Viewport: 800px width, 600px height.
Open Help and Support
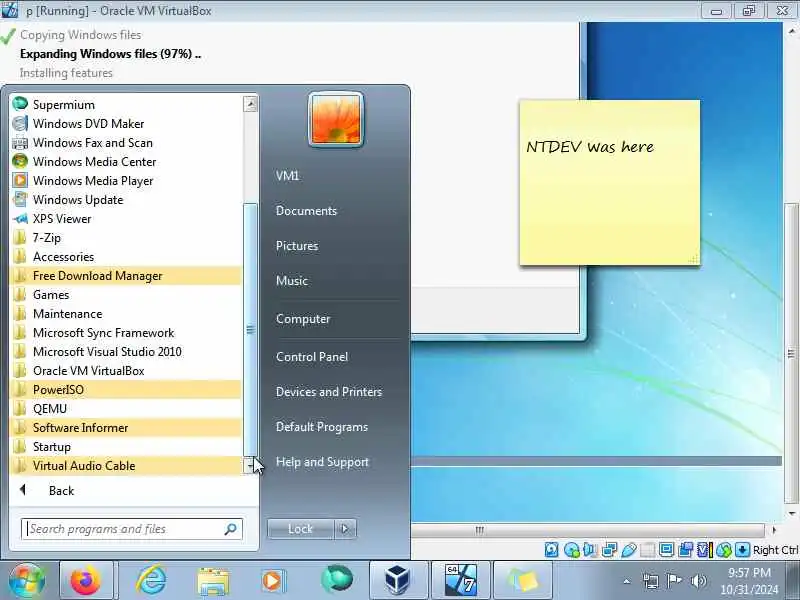322,462
